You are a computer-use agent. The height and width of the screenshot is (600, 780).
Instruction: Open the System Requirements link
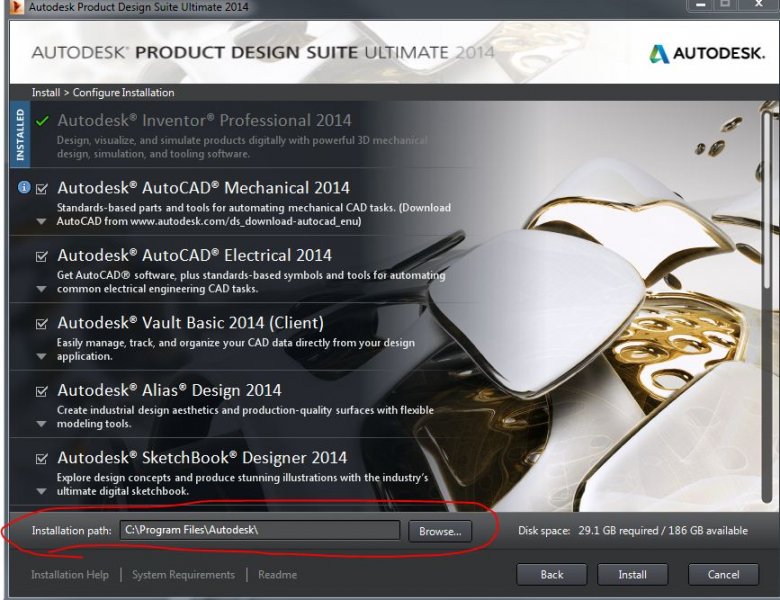(x=183, y=575)
